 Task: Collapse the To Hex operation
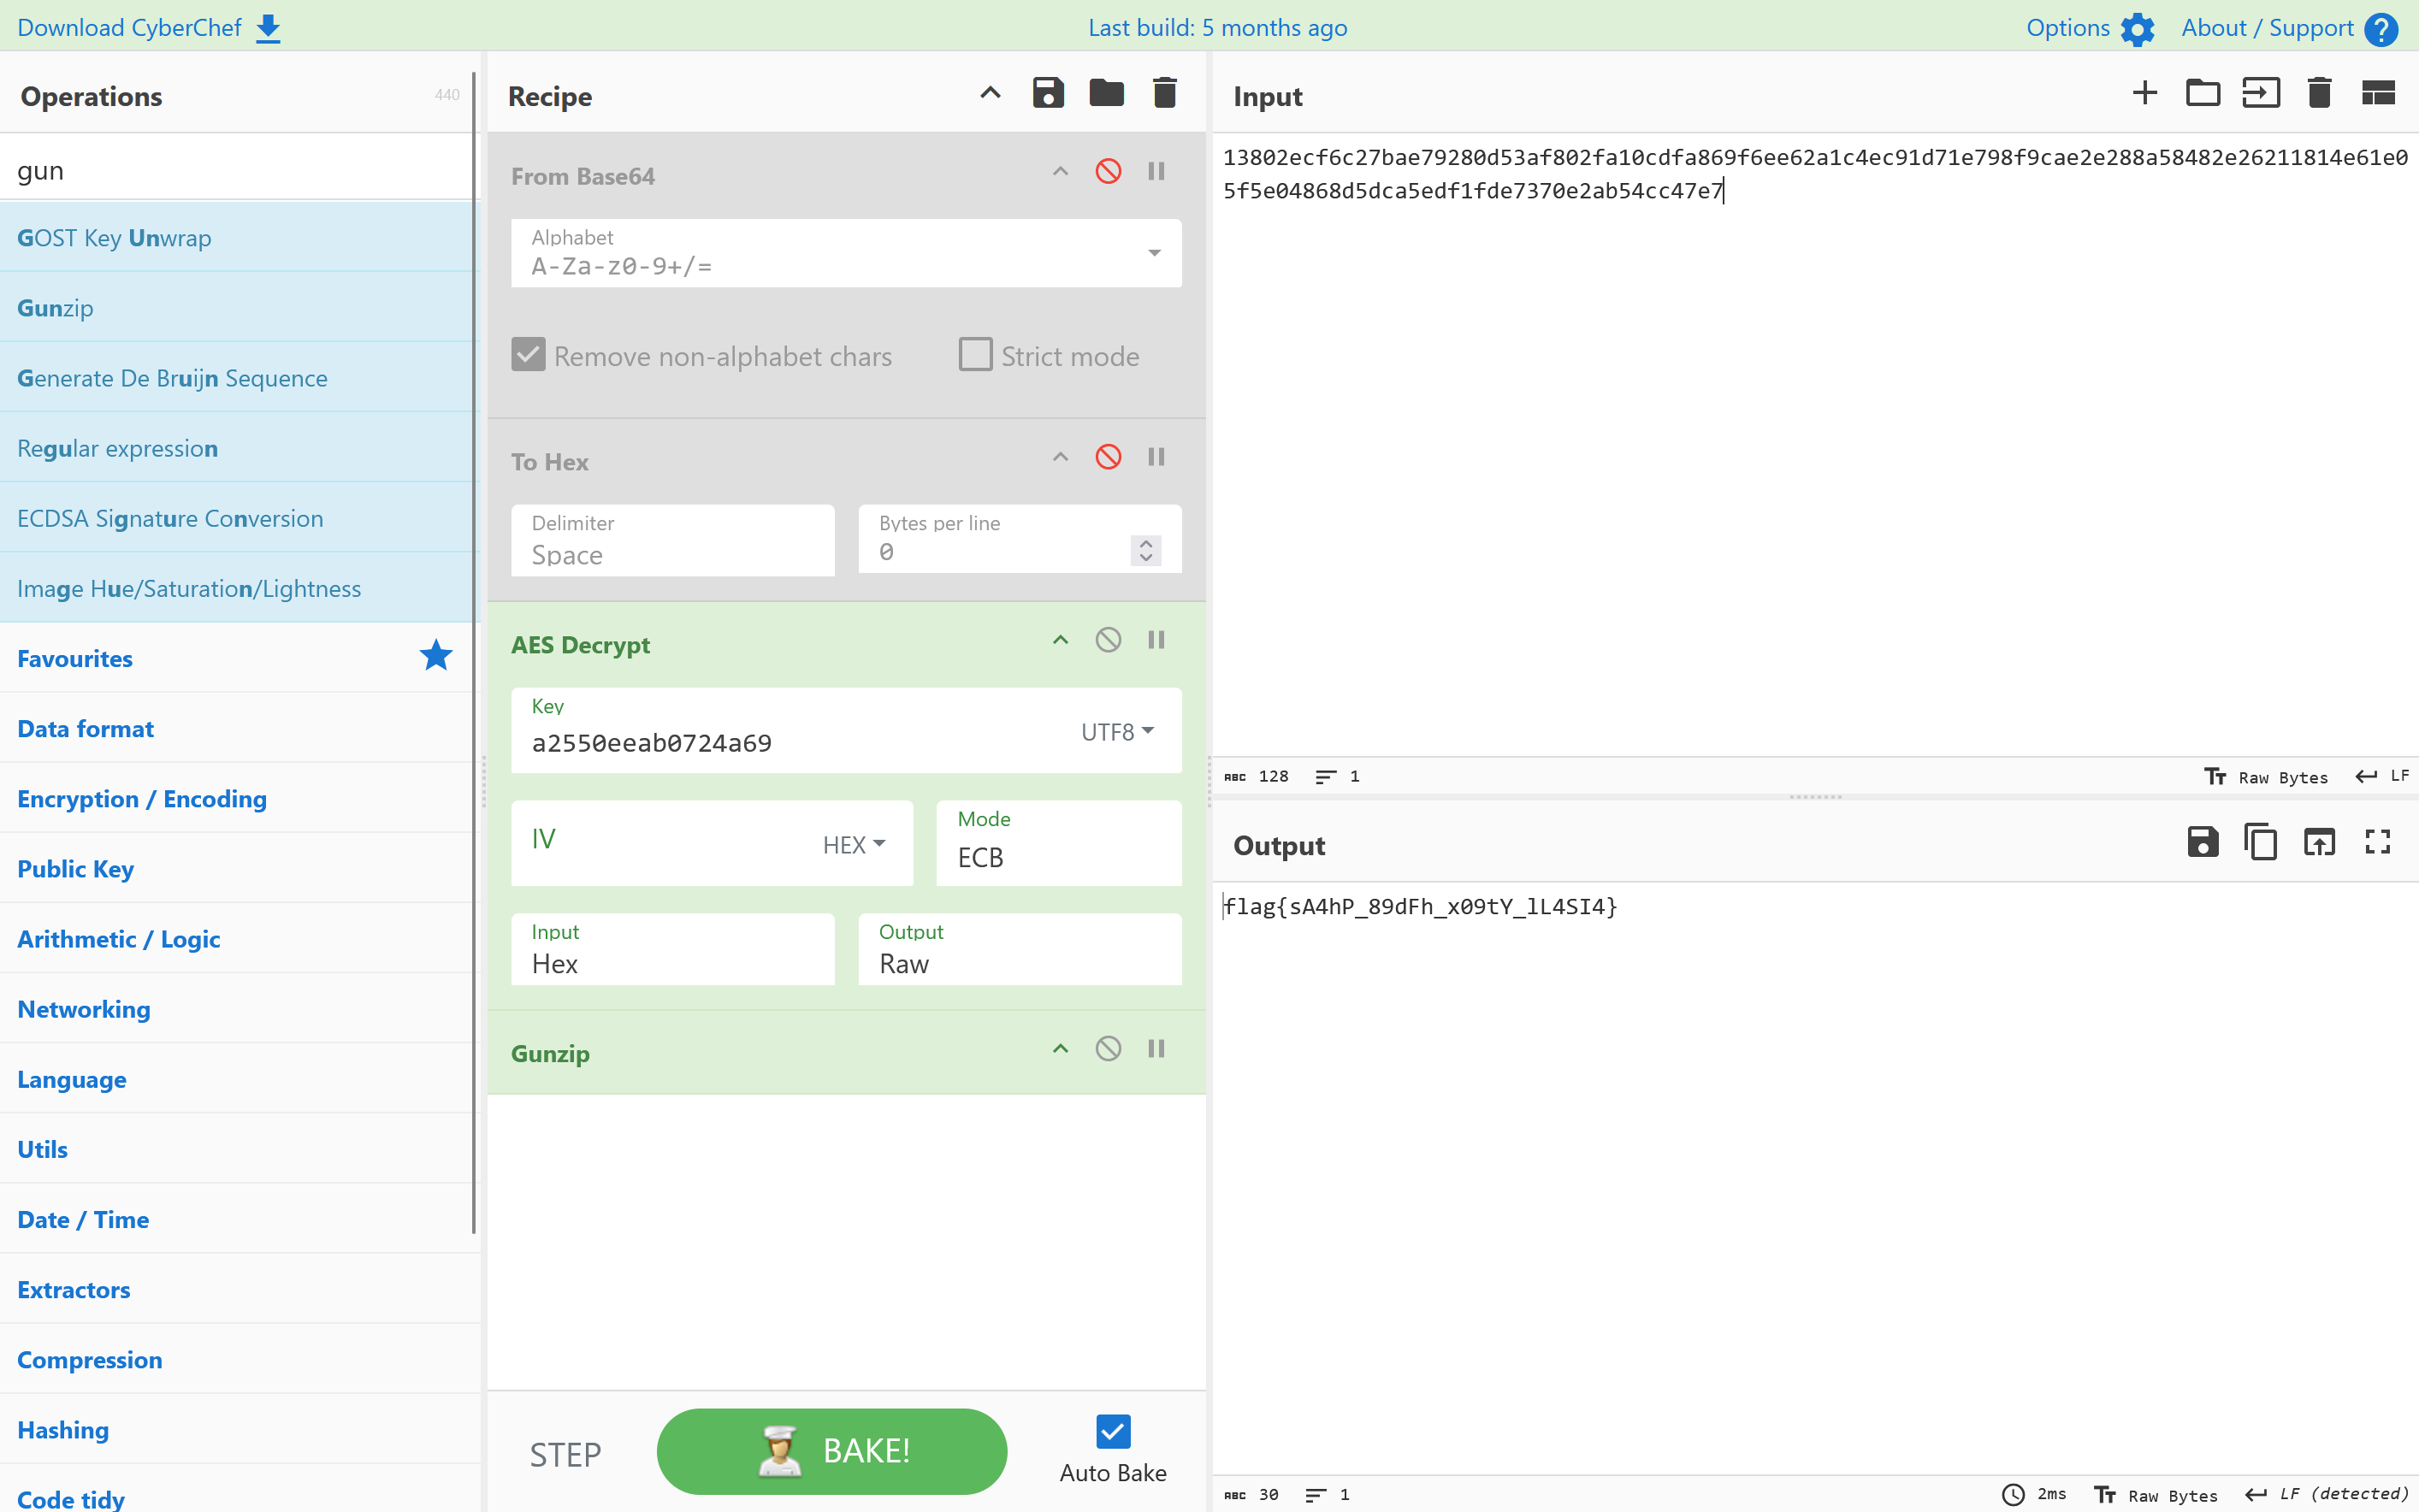click(x=1060, y=457)
